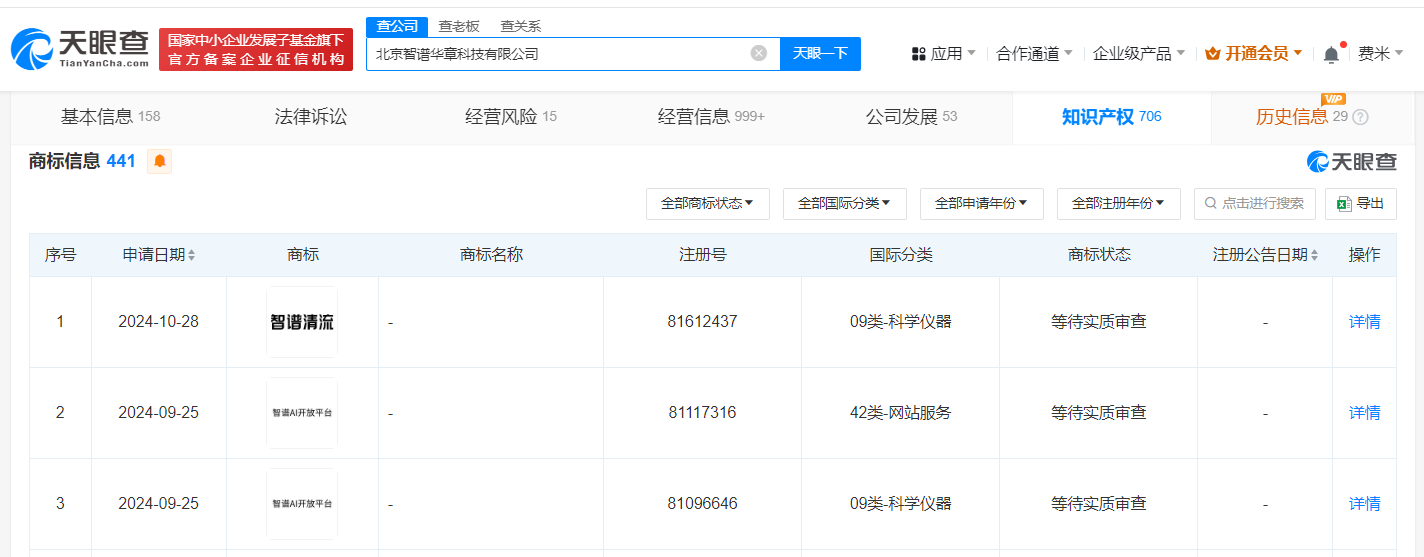Open the 费米 user account menu

click(x=1381, y=54)
